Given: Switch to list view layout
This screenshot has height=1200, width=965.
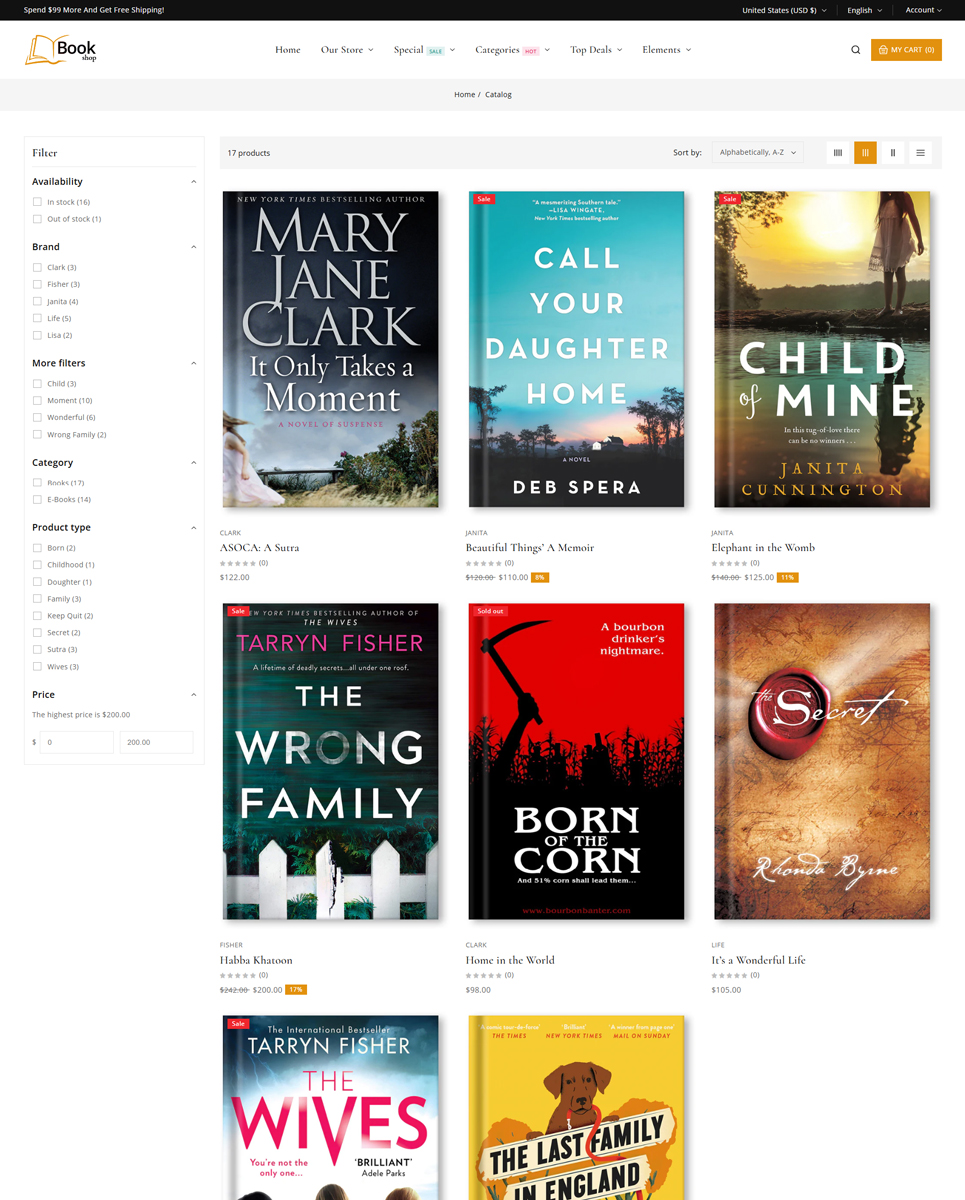Looking at the screenshot, I should point(921,153).
